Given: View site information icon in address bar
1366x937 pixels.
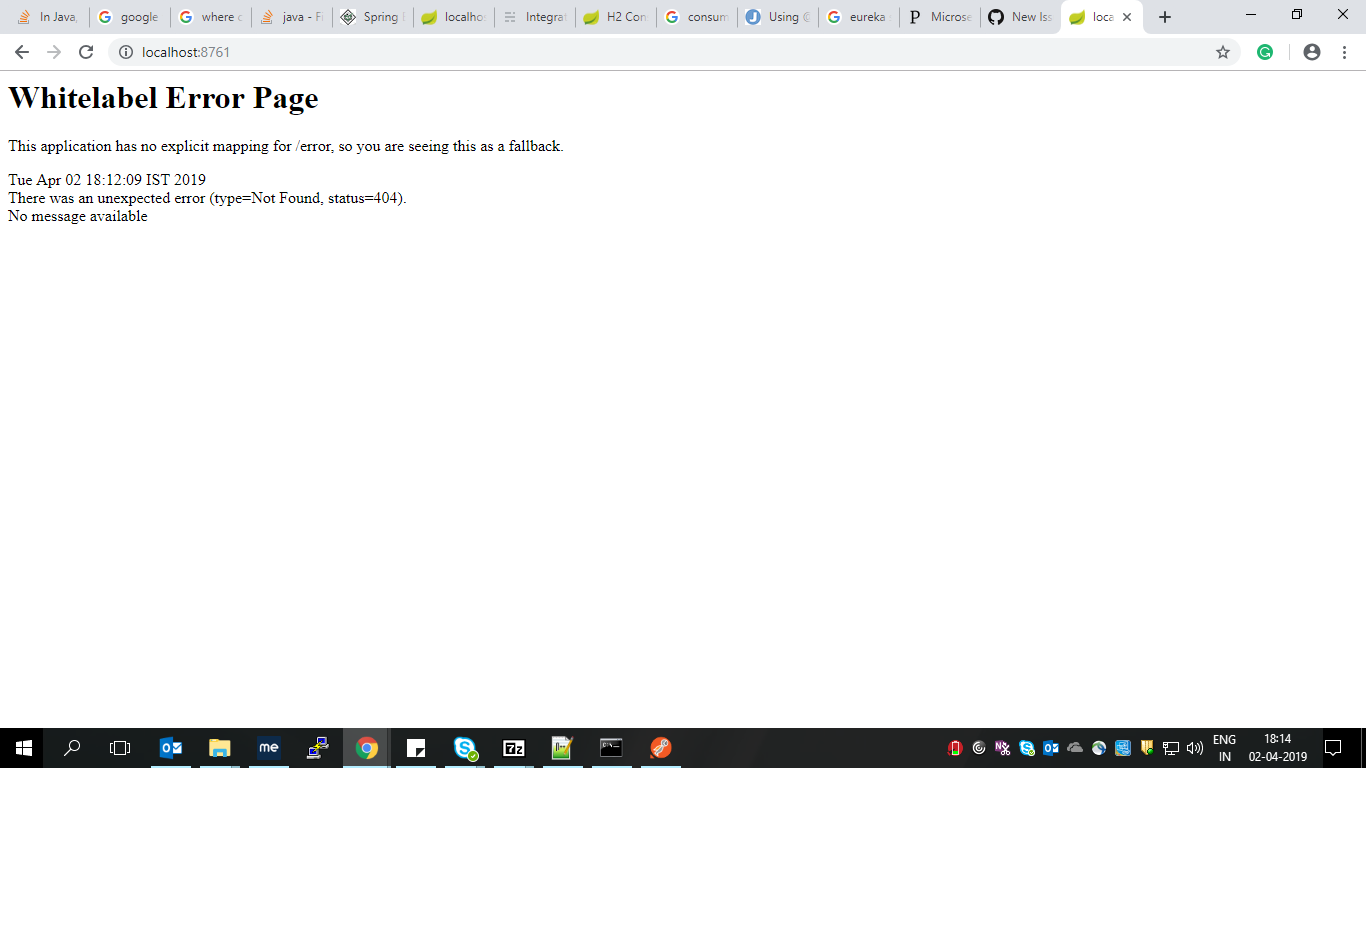Looking at the screenshot, I should (x=126, y=52).
